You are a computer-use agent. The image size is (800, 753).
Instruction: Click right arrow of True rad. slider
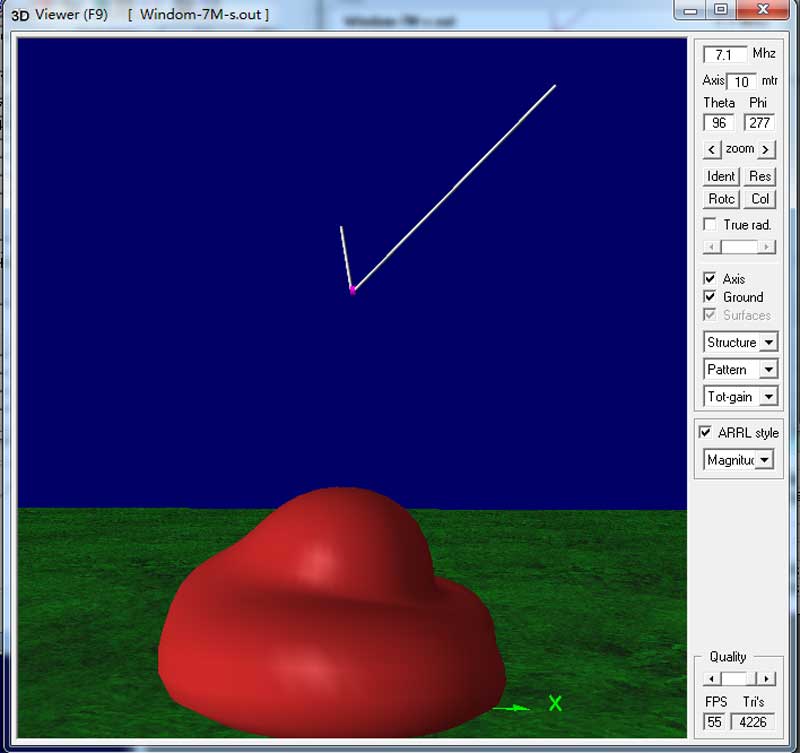766,247
